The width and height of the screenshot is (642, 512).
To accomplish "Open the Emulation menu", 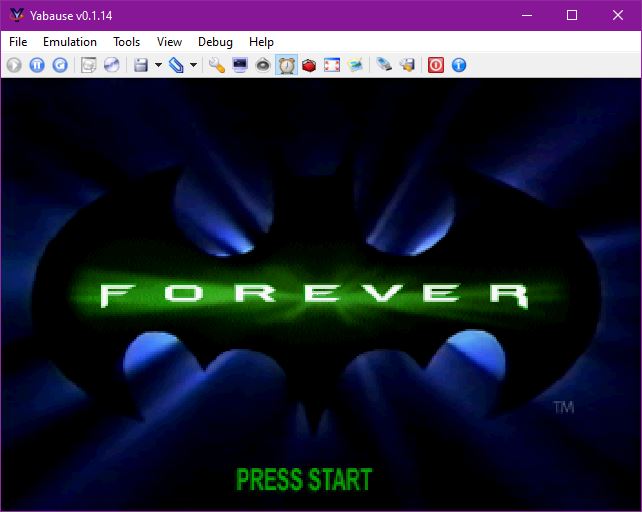I will pyautogui.click(x=70, y=42).
